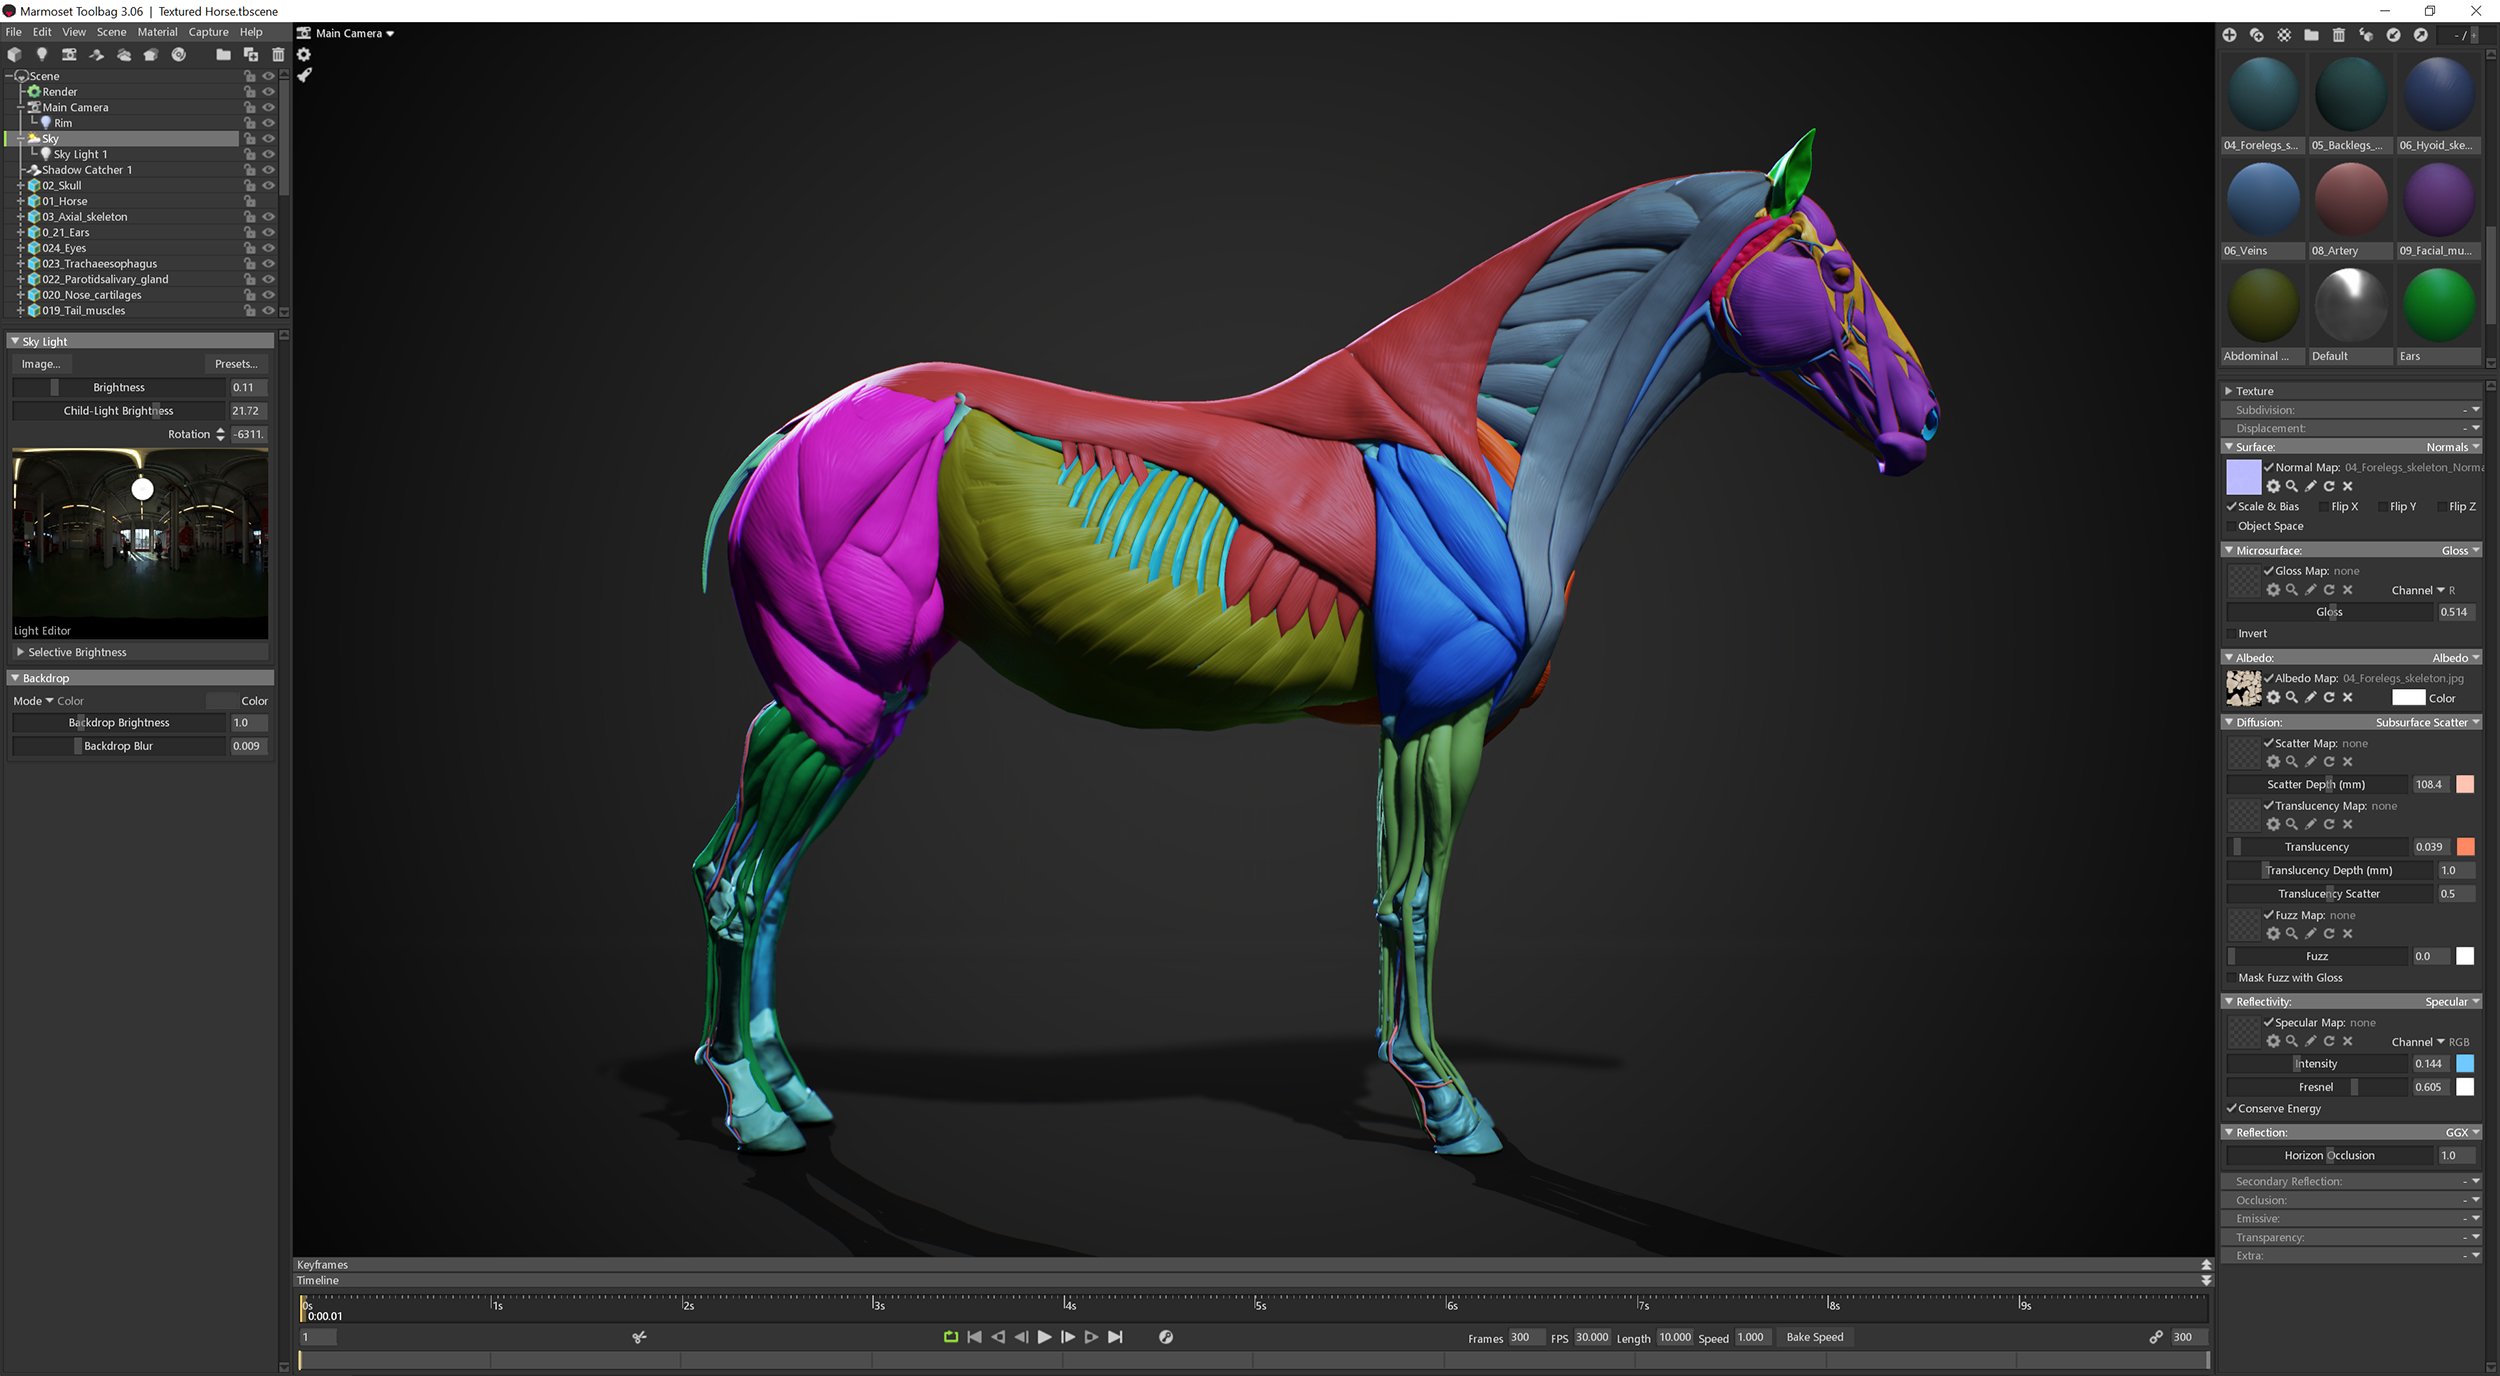Click the Bake Speed button
2500x1376 pixels.
(x=1815, y=1337)
